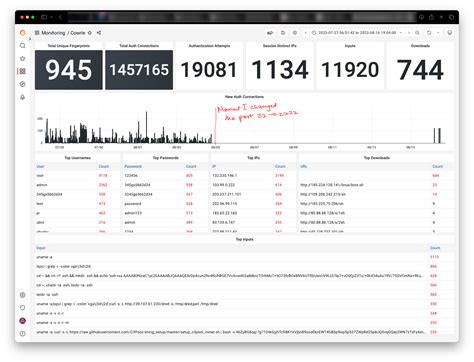The image size is (474, 362).
Task: Open the Search icon in the sidebar
Action: 22,46
